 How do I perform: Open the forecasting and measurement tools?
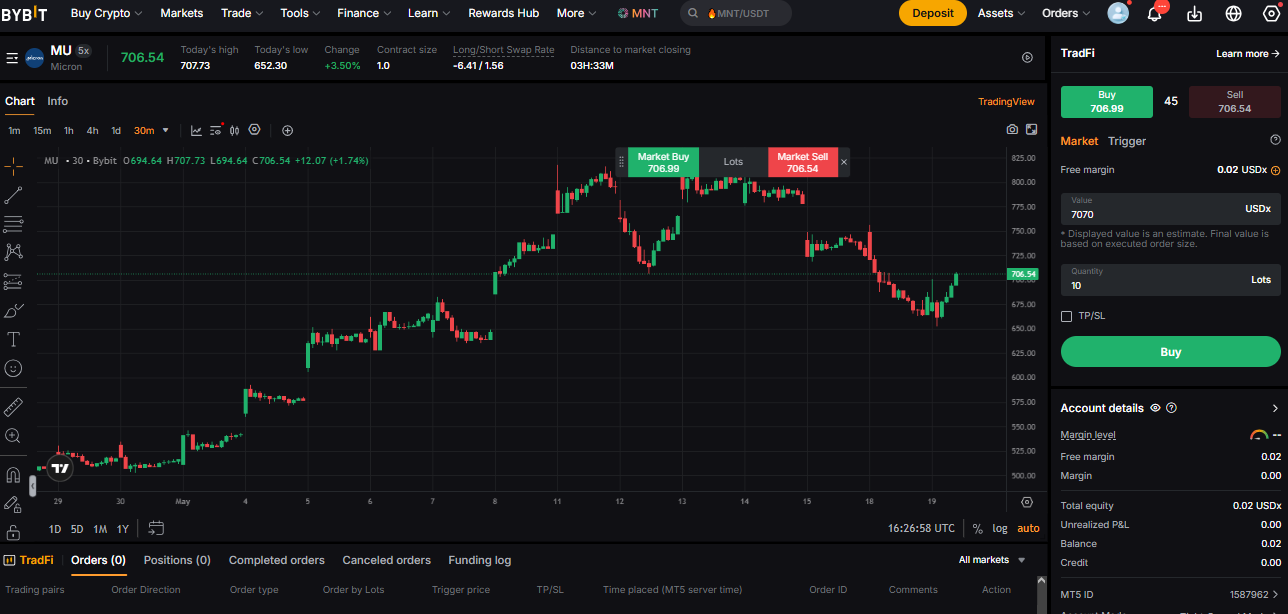pos(13,282)
